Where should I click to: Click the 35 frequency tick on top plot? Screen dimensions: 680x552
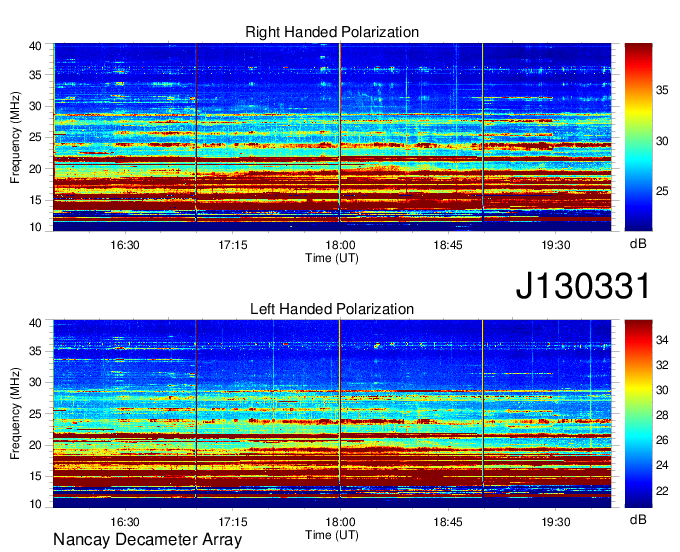point(35,75)
